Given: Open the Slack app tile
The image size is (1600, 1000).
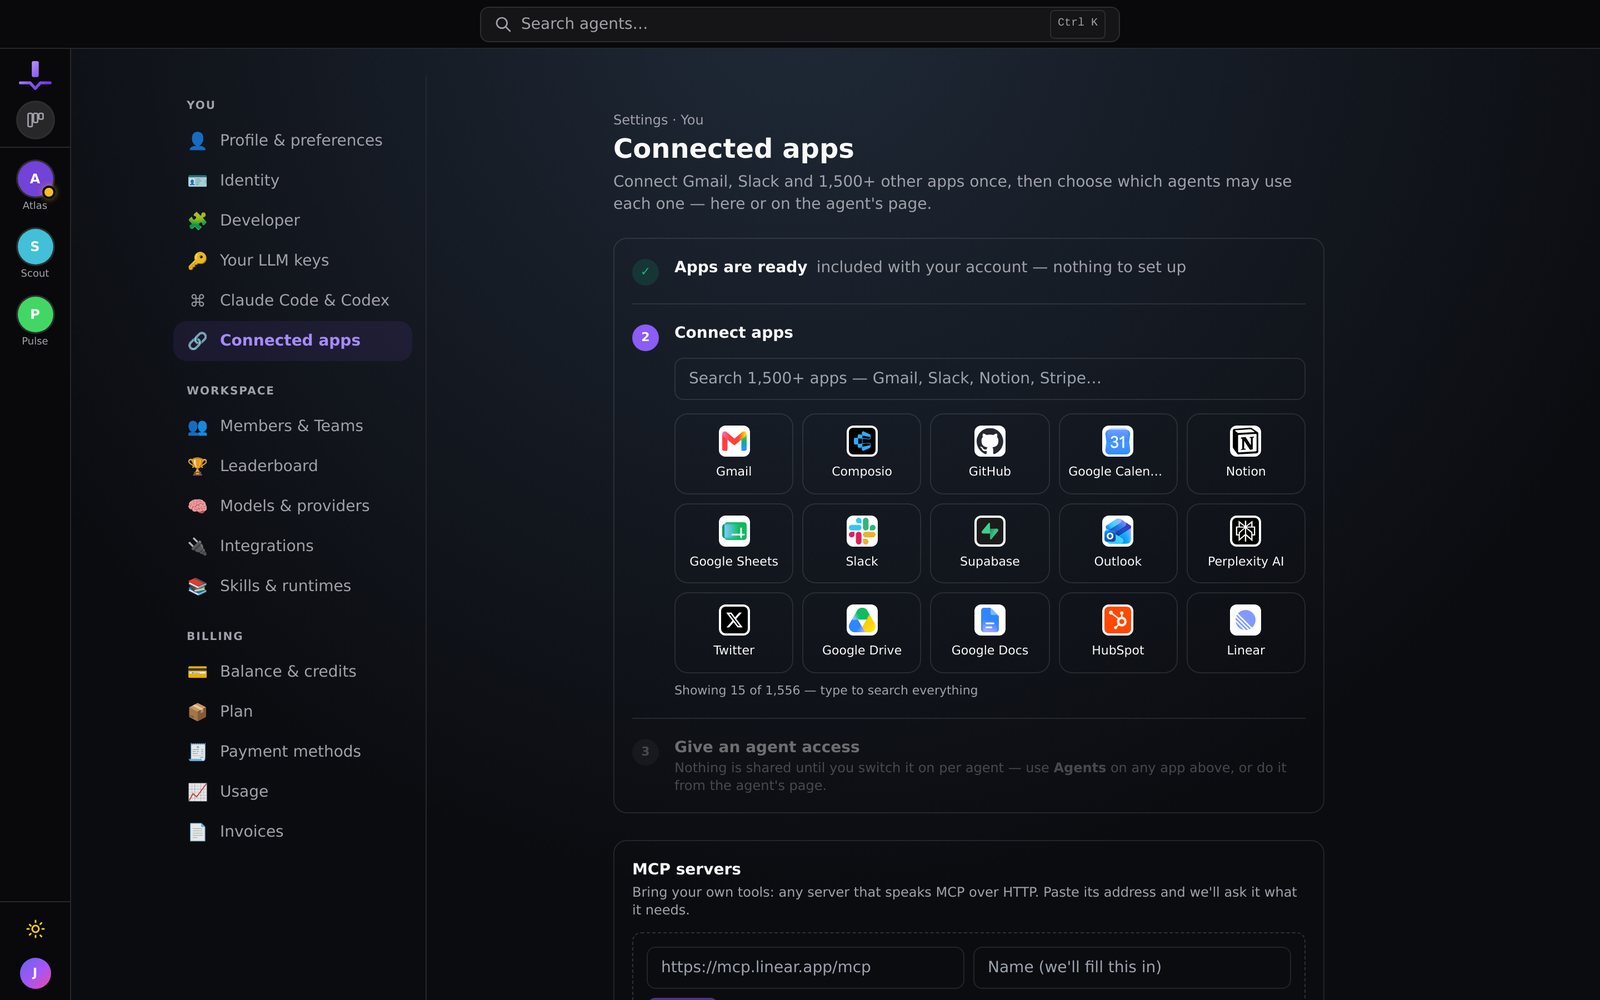Looking at the screenshot, I should pos(861,543).
